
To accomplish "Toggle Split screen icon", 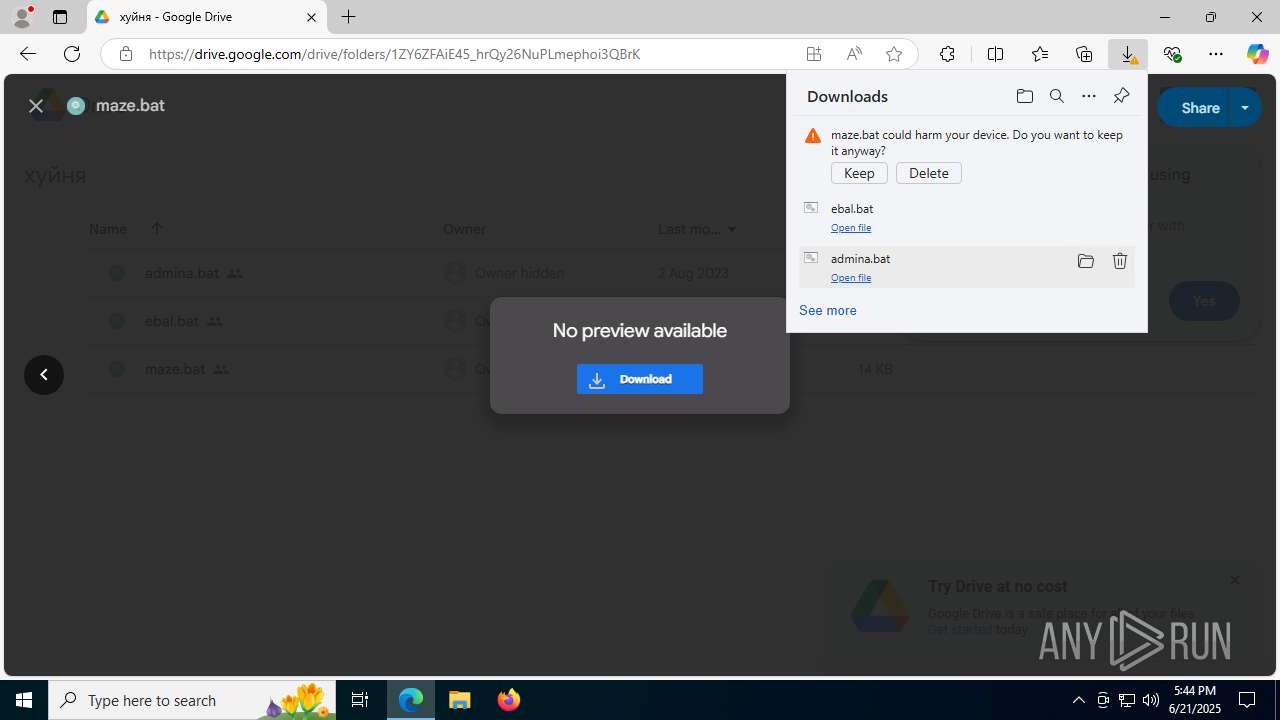I will (x=995, y=54).
